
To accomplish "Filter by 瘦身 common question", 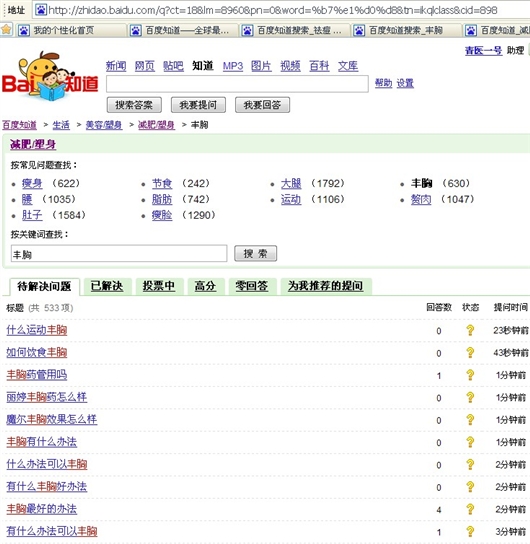I will click(x=32, y=183).
